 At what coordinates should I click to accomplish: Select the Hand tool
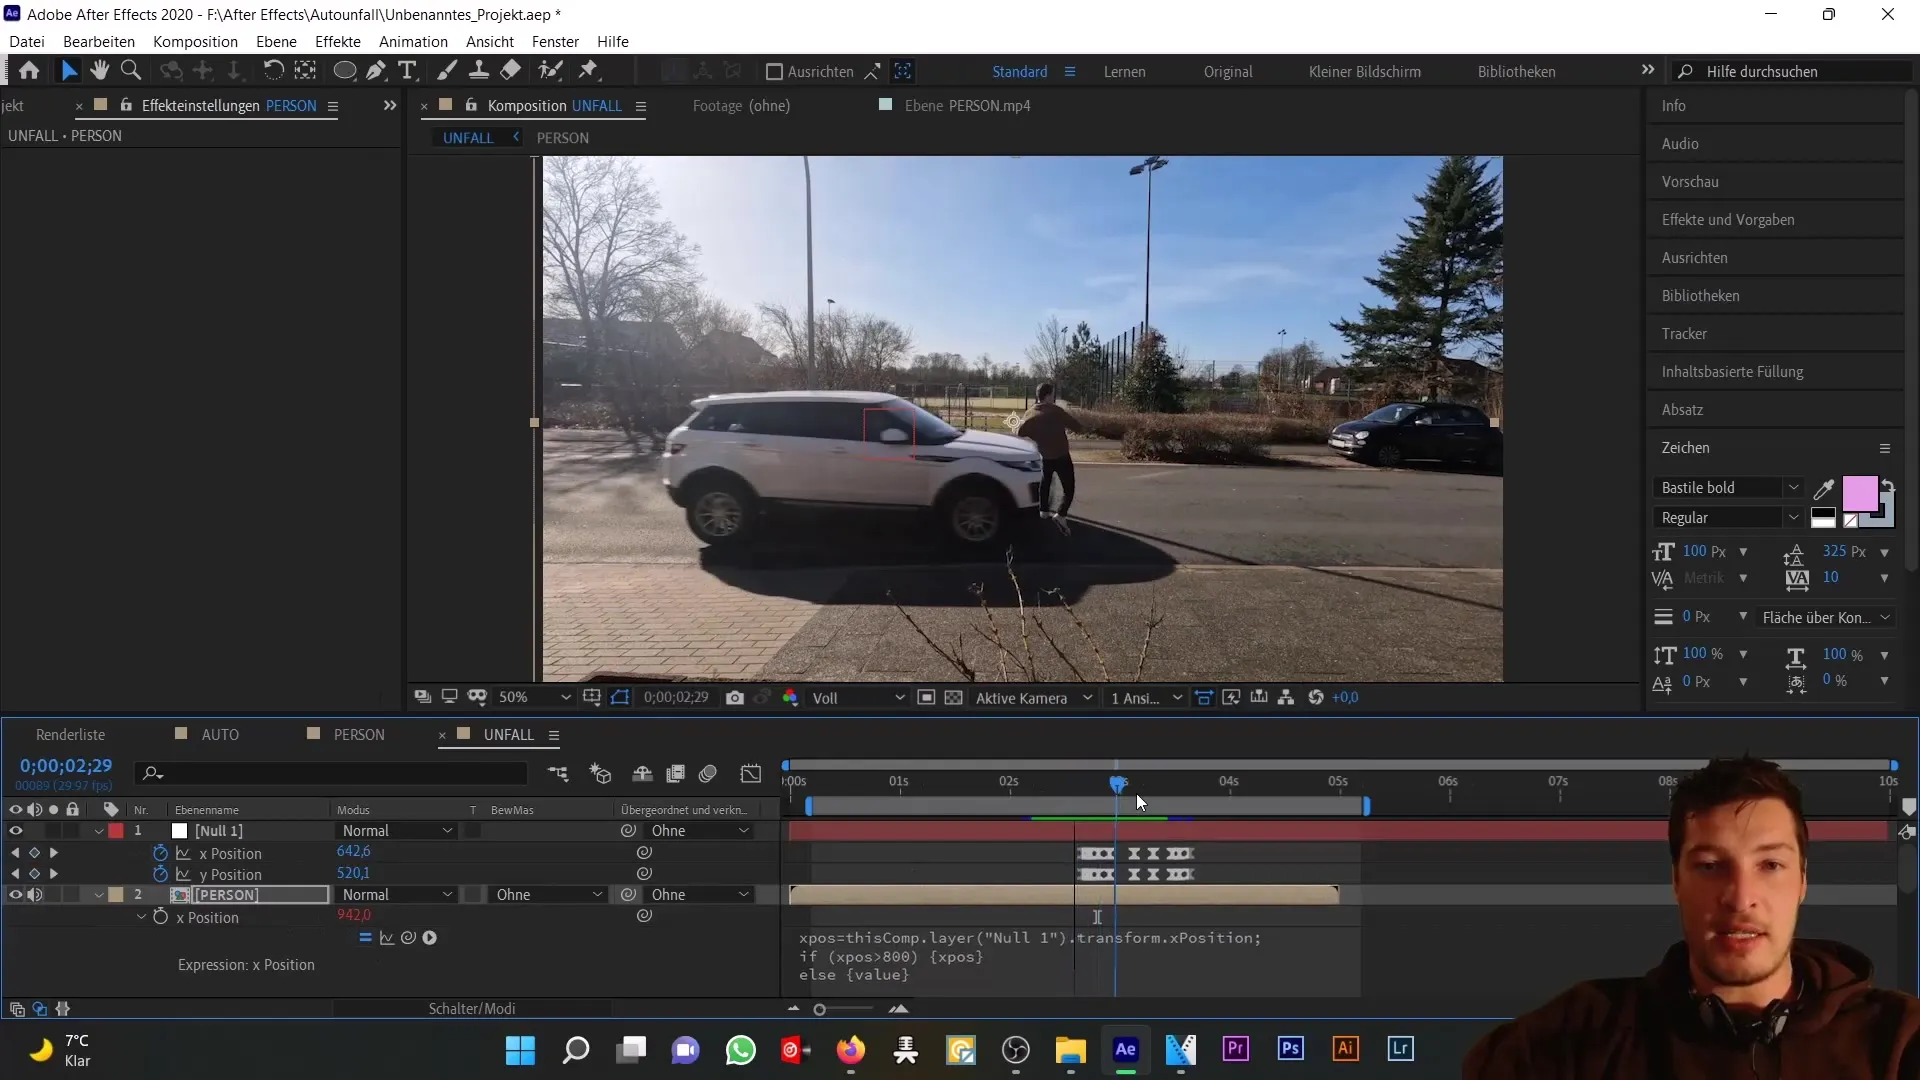(99, 71)
